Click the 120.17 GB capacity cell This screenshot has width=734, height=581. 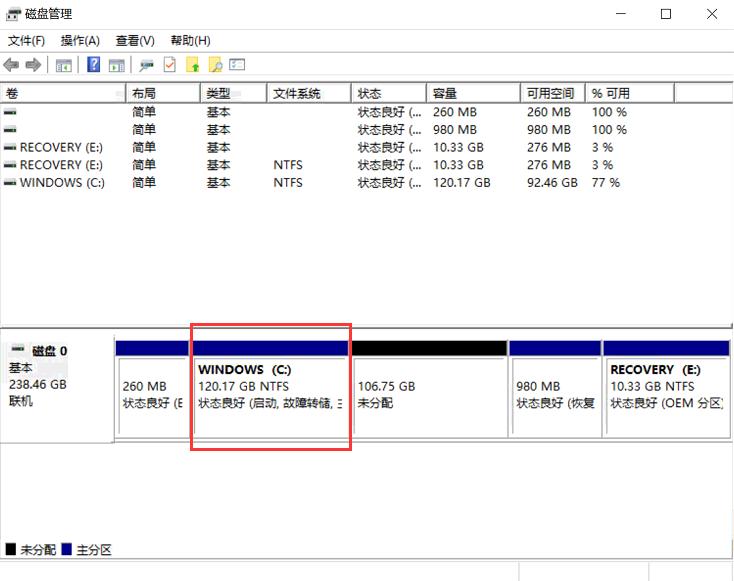(462, 183)
